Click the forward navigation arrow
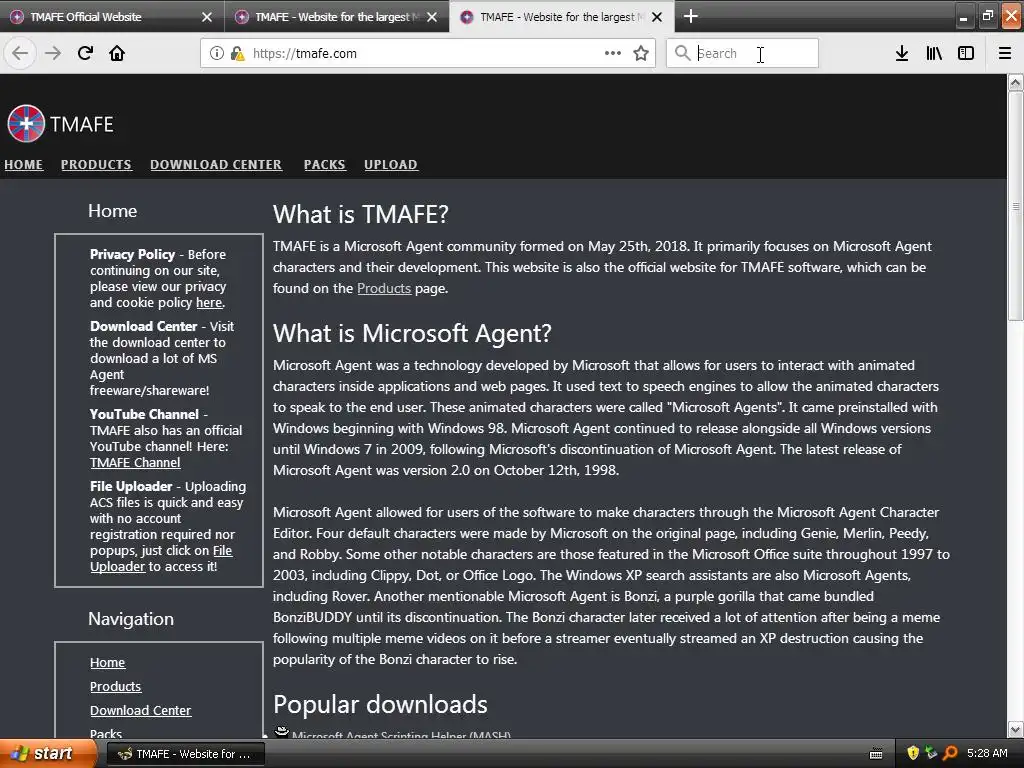 point(53,53)
